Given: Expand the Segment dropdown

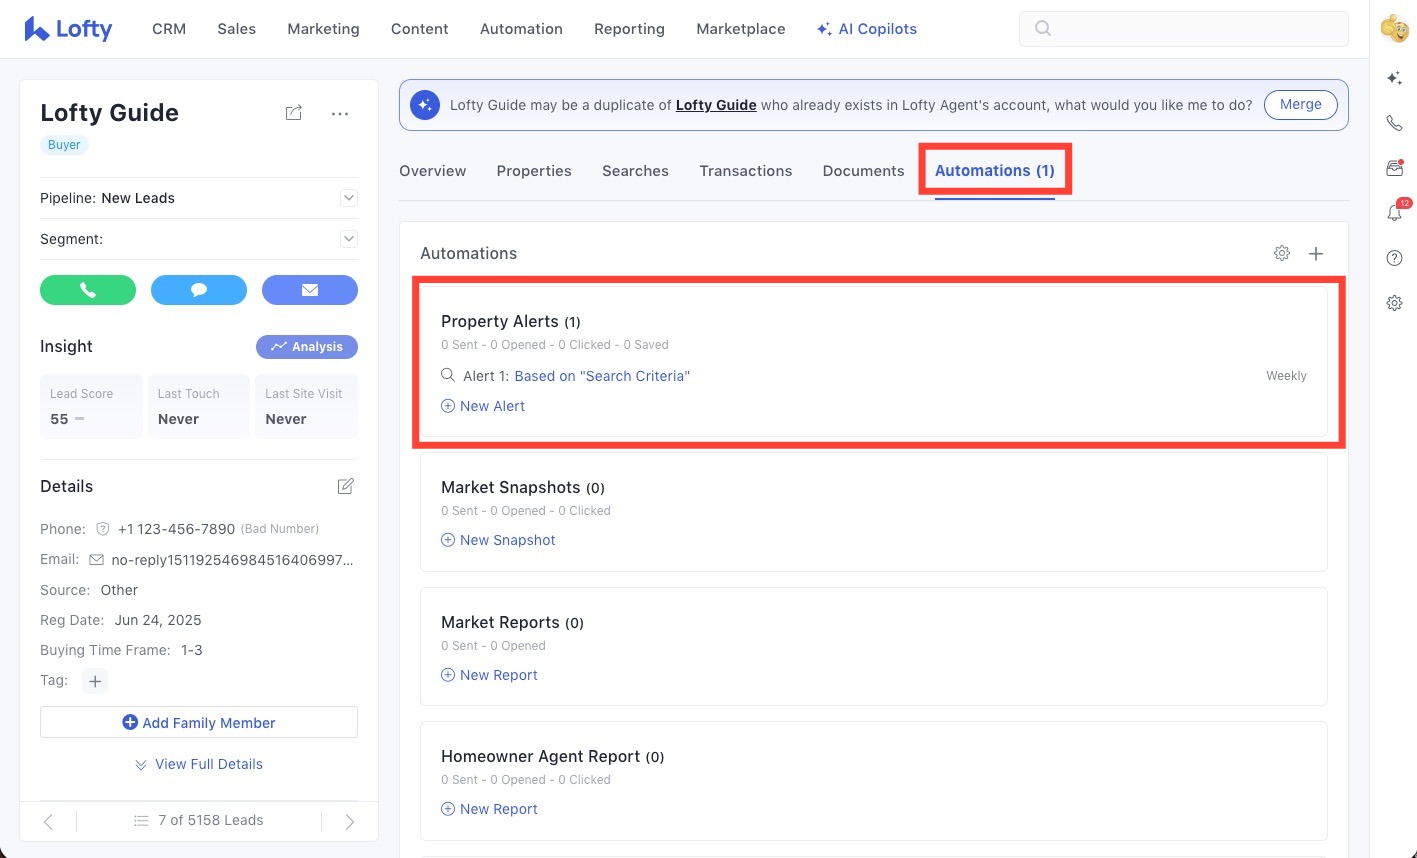Looking at the screenshot, I should (349, 239).
